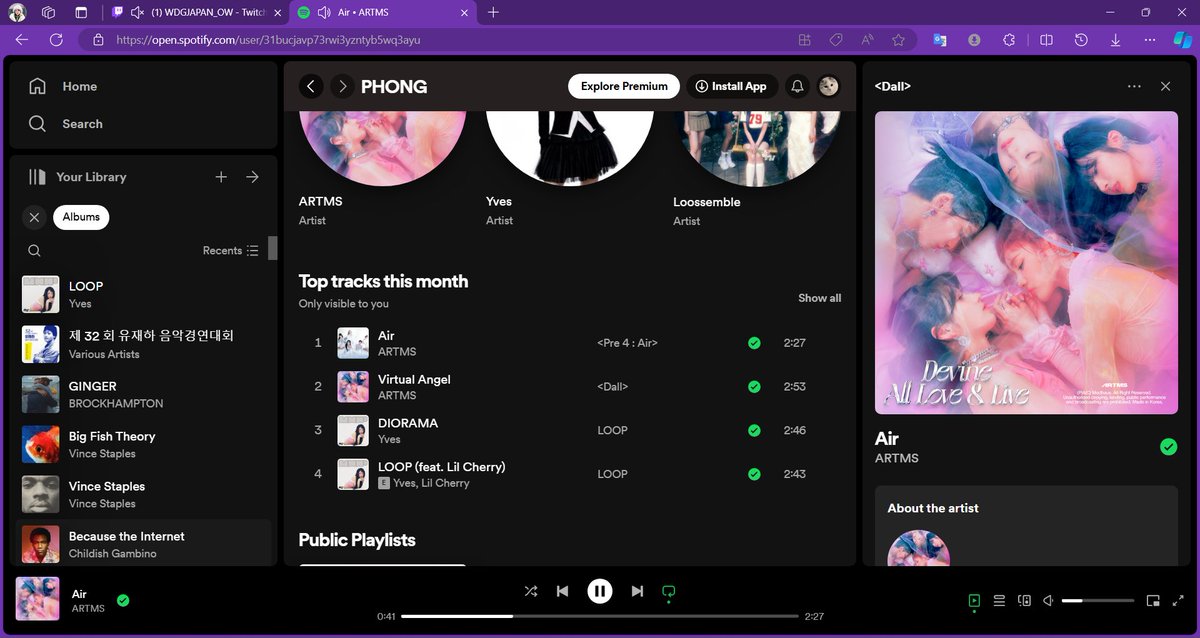
Task: Open the play queue
Action: click(999, 600)
